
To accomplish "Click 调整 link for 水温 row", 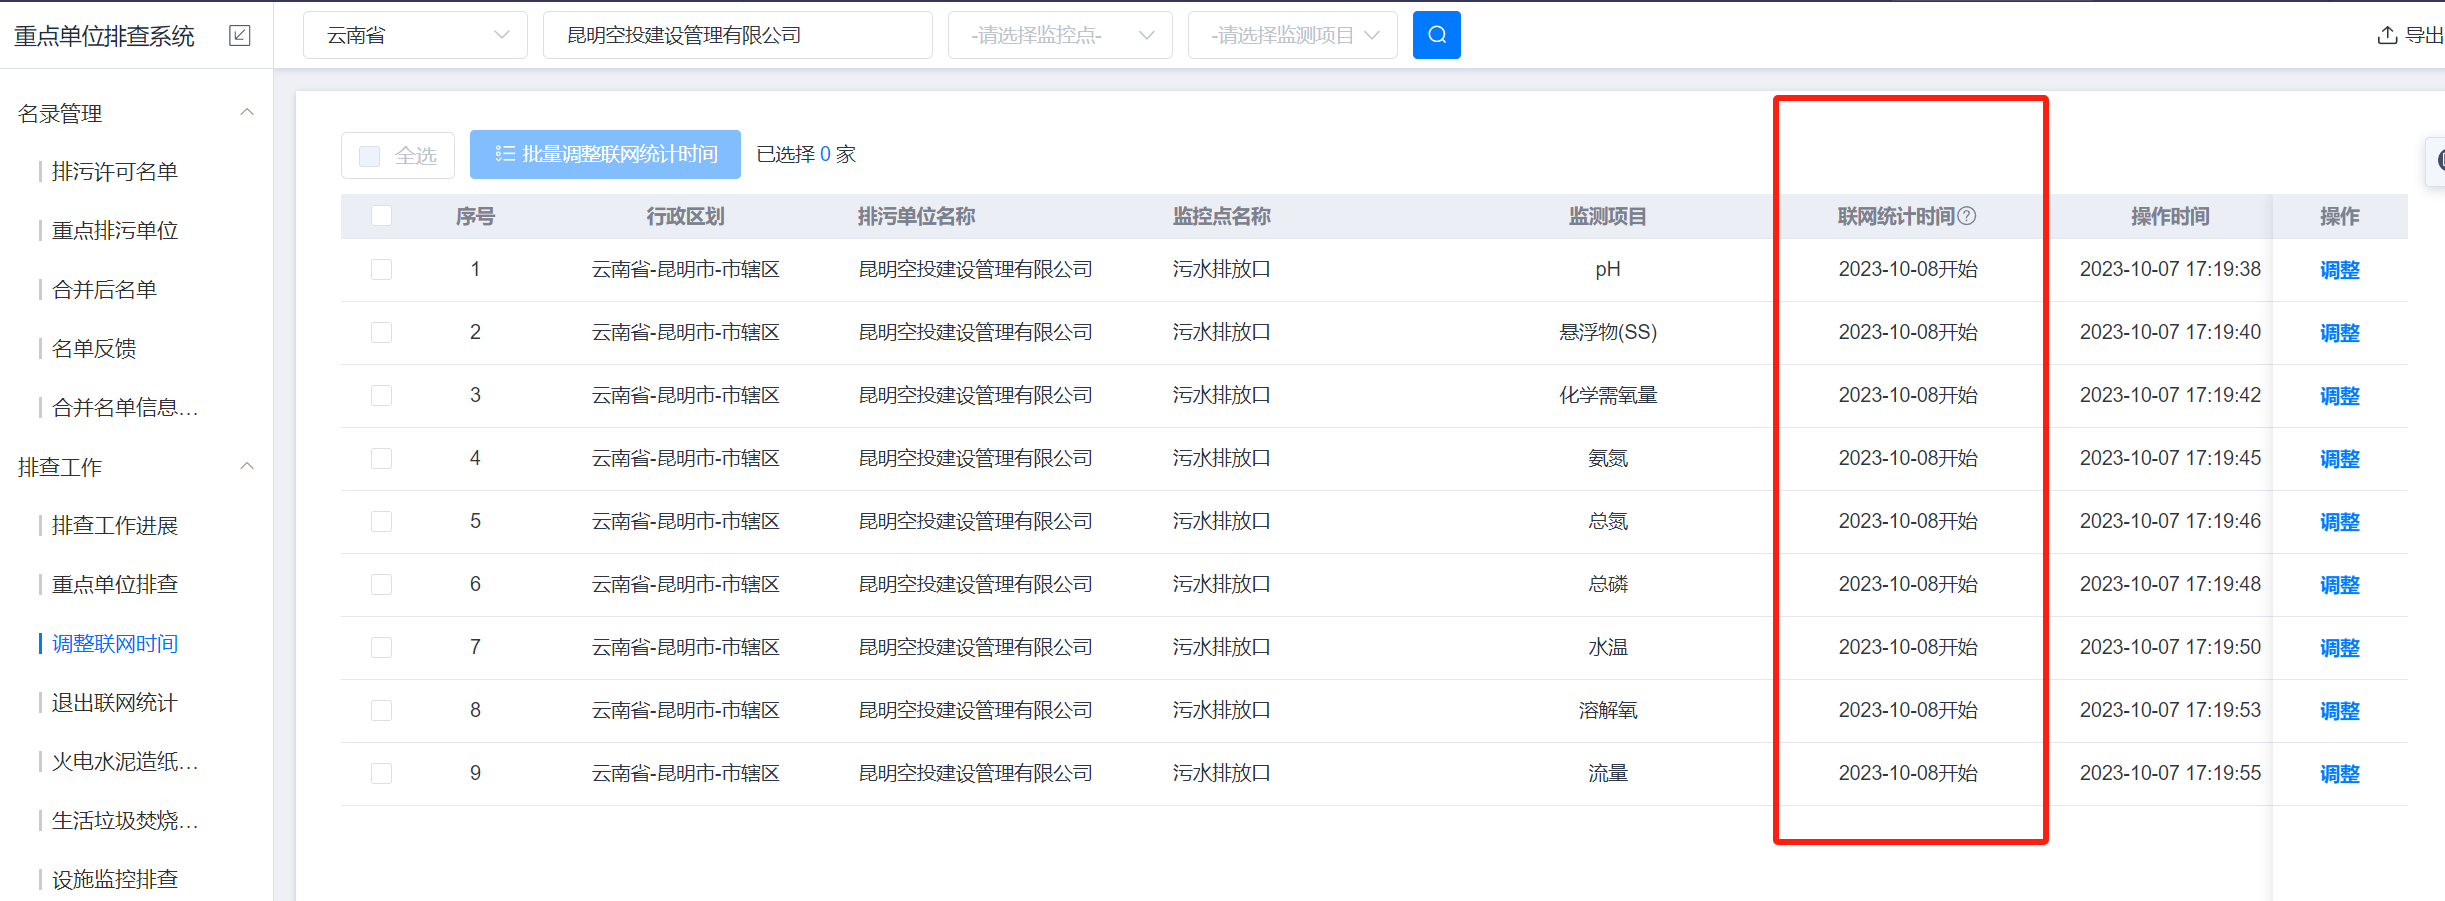I will coord(2339,648).
